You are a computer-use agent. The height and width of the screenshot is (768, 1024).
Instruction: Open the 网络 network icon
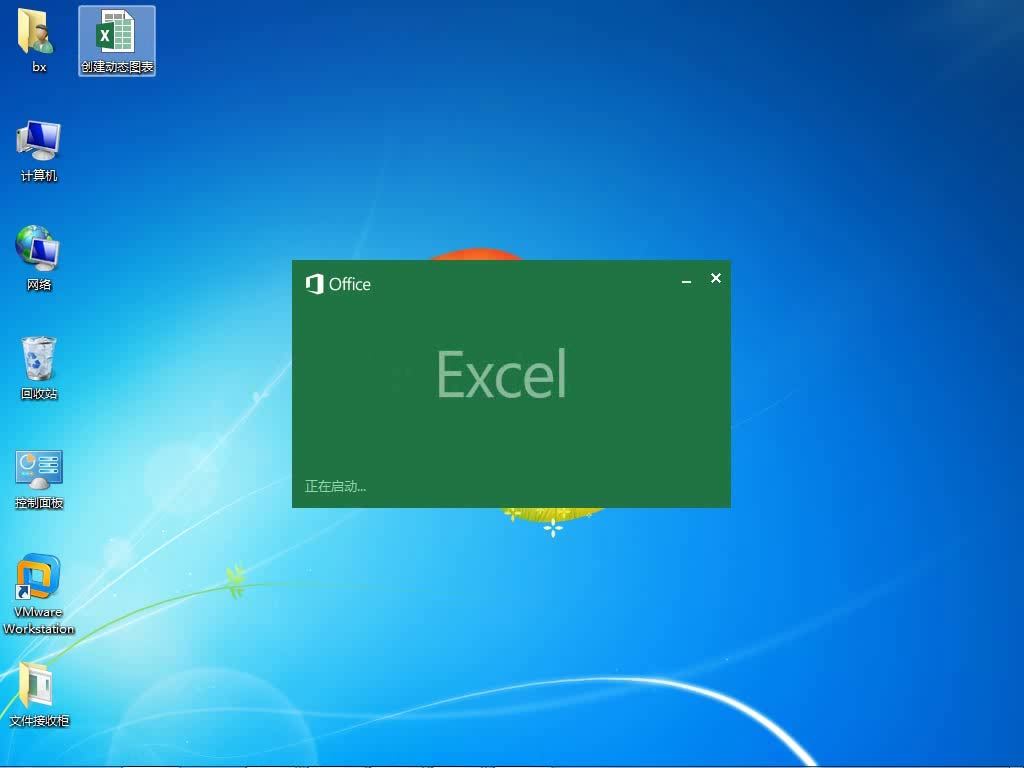pos(37,248)
